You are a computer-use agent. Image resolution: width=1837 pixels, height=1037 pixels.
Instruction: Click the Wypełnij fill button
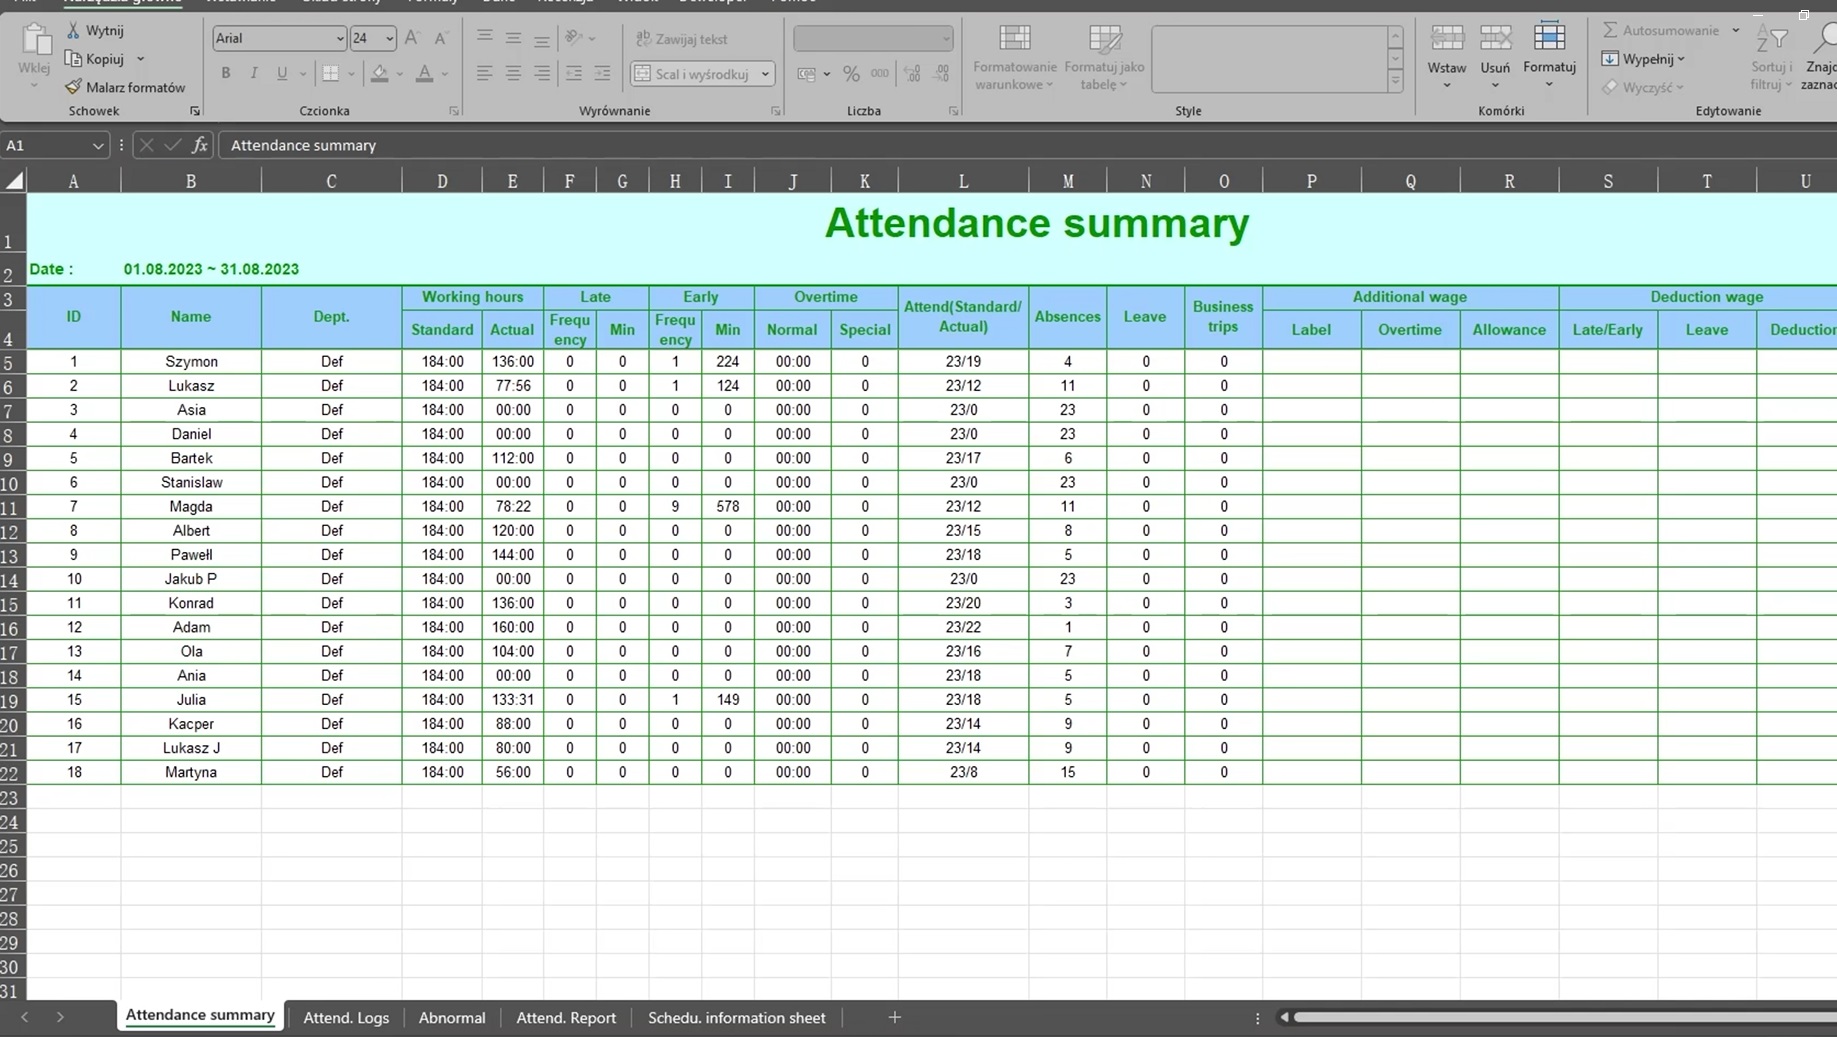pos(1643,59)
